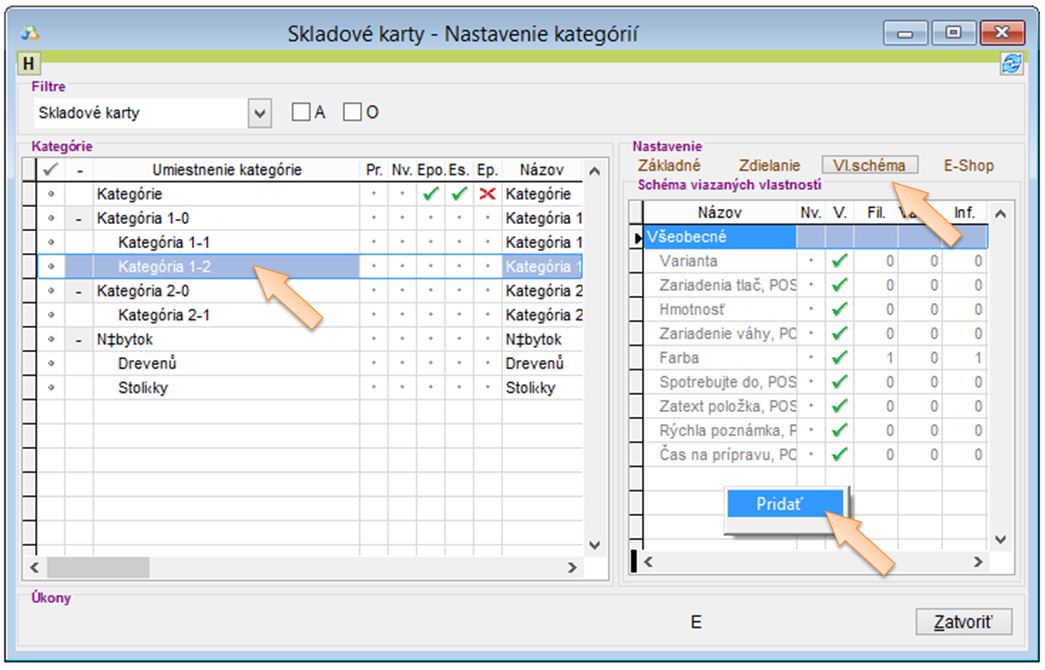
Task: Select the Všeobecné schema row
Action: click(x=720, y=237)
